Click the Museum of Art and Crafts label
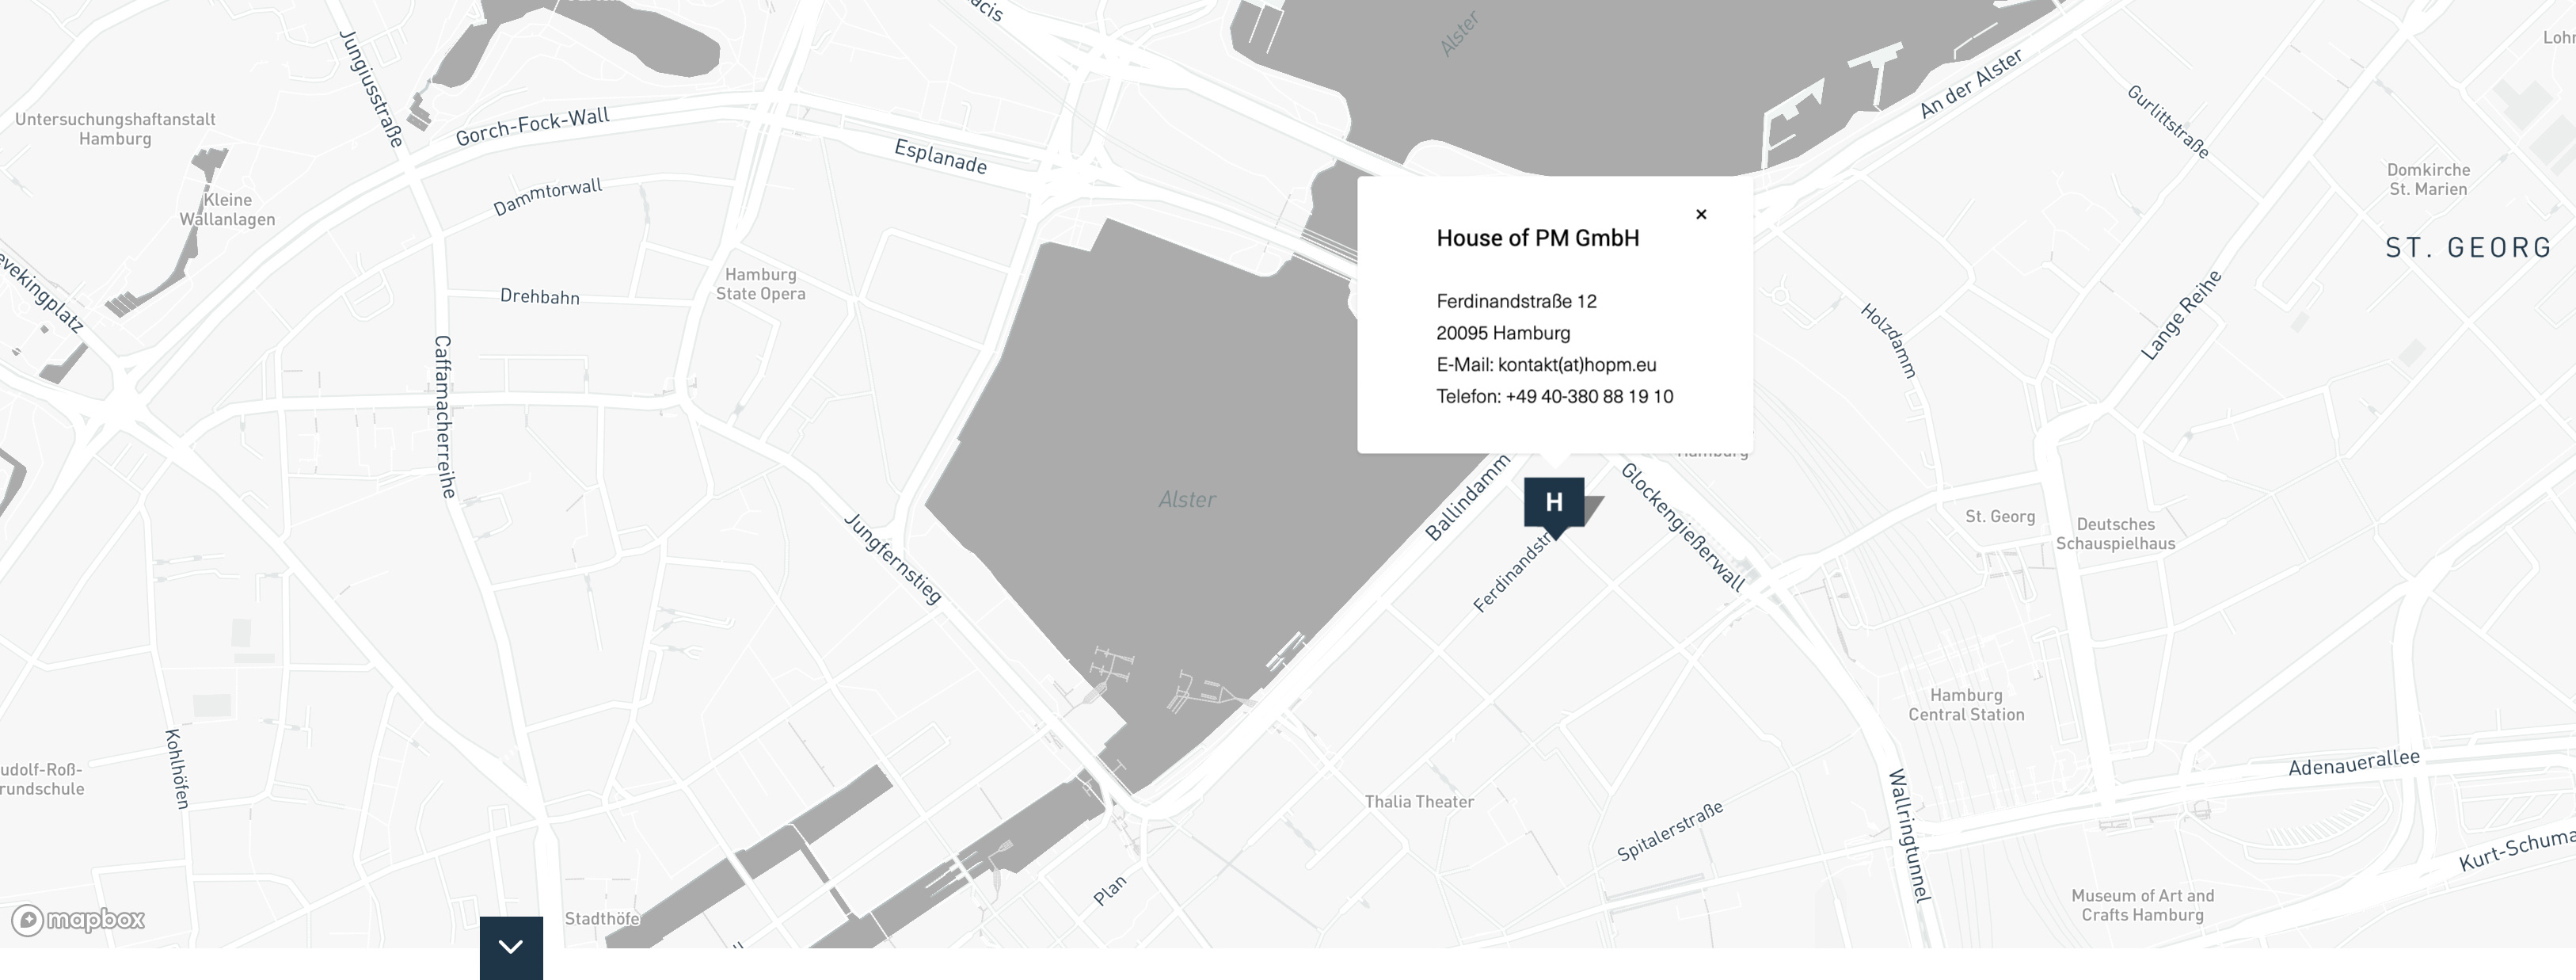The image size is (2576, 980). click(x=2141, y=905)
